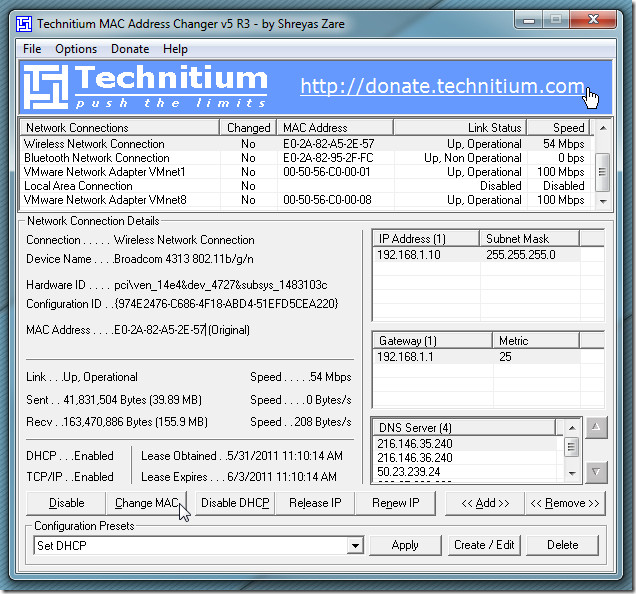Screen dimensions: 636x594
Task: Select IP address 192.168.1.10 entry
Action: tap(408, 255)
